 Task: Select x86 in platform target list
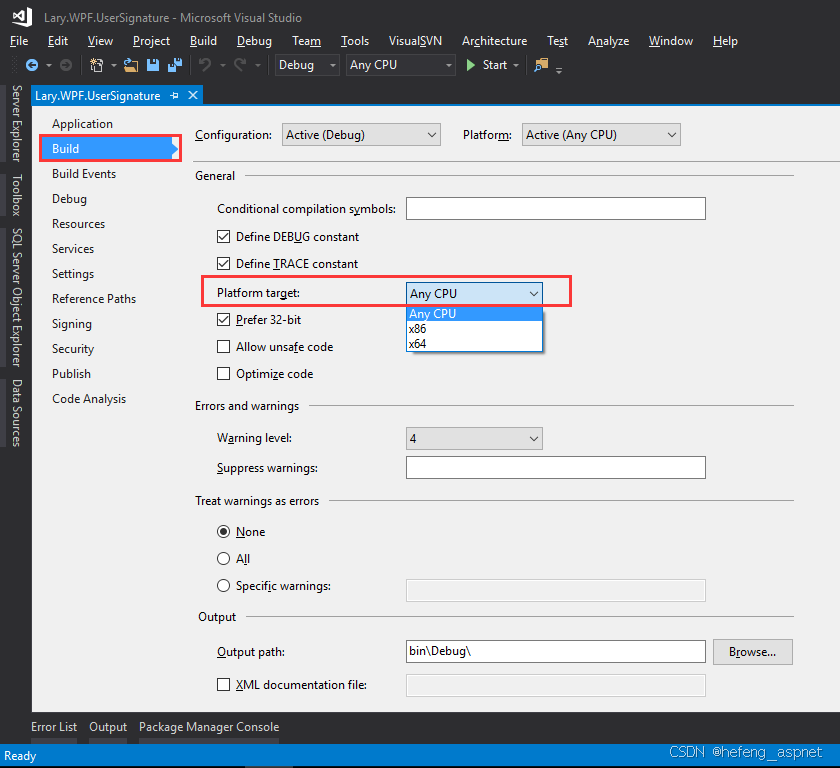474,329
